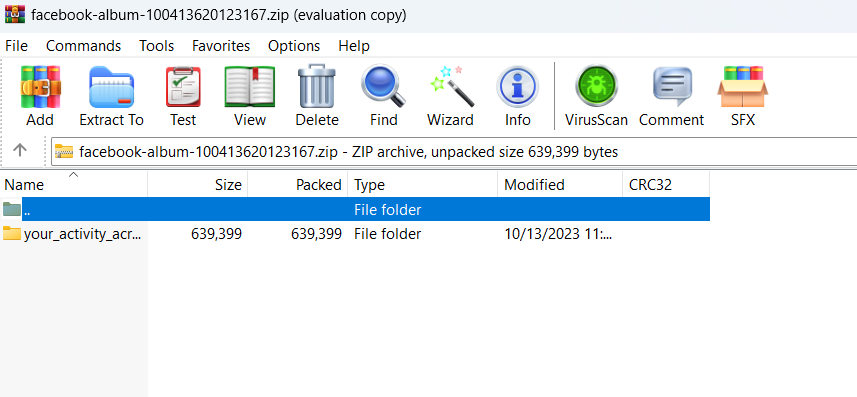Click the 639,399 value in the Packed column
This screenshot has width=857, height=397.
[x=316, y=234]
